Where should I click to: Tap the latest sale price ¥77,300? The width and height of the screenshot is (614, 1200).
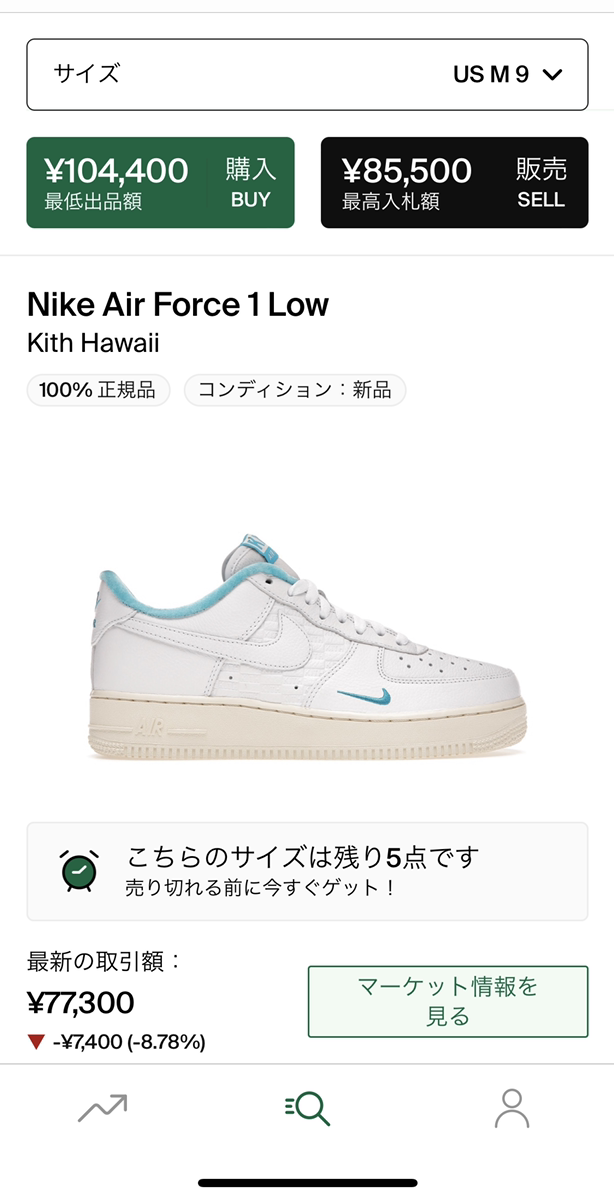point(81,1002)
